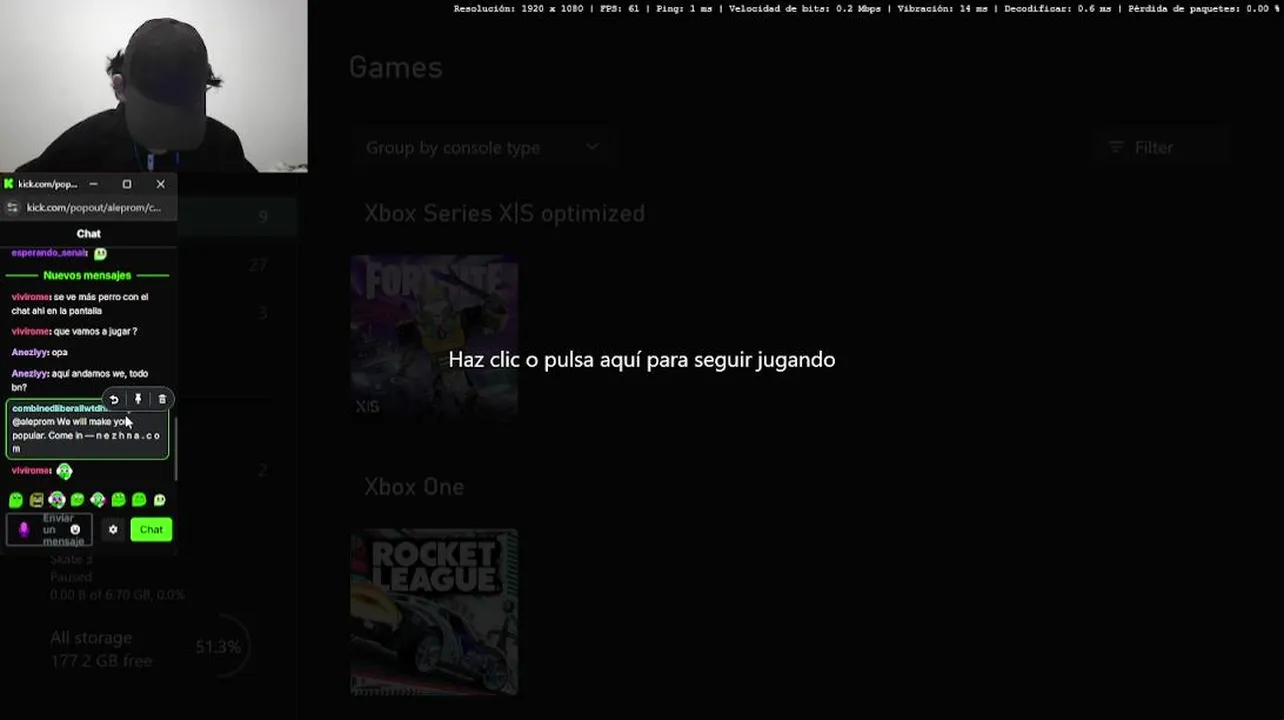The width and height of the screenshot is (1284, 720).
Task: Delete the highlighted message with trash icon
Action: point(162,399)
